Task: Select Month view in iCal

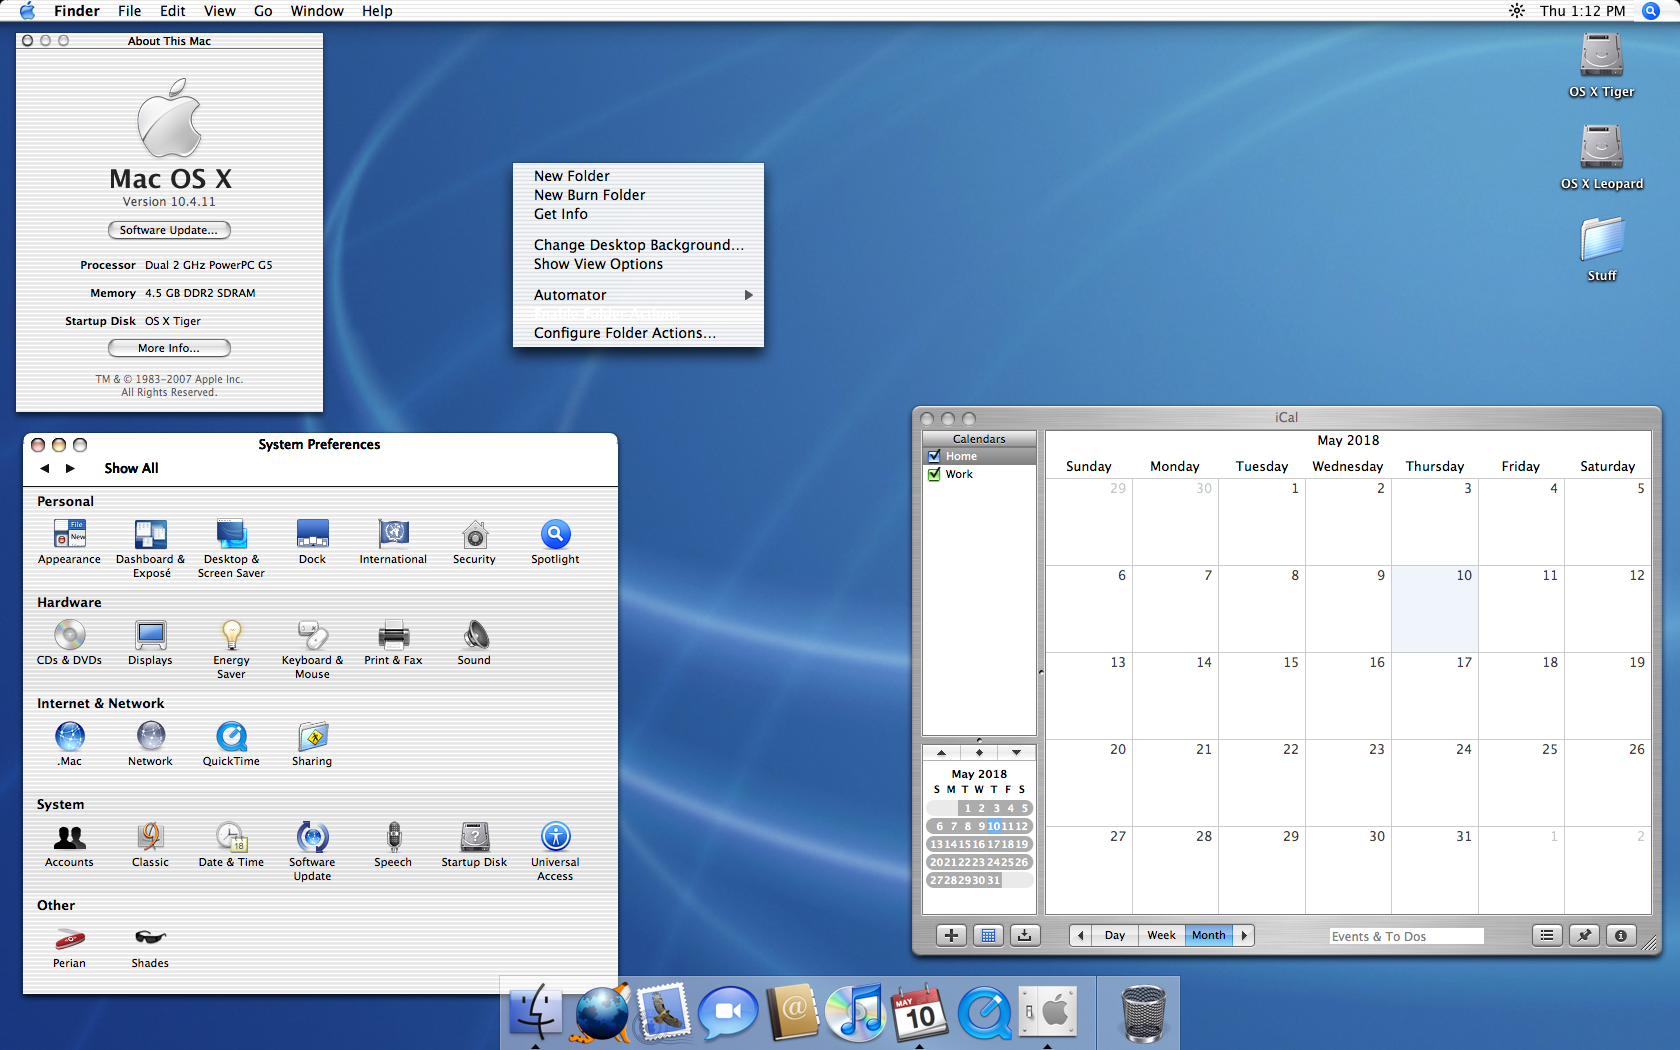Action: coord(1209,936)
